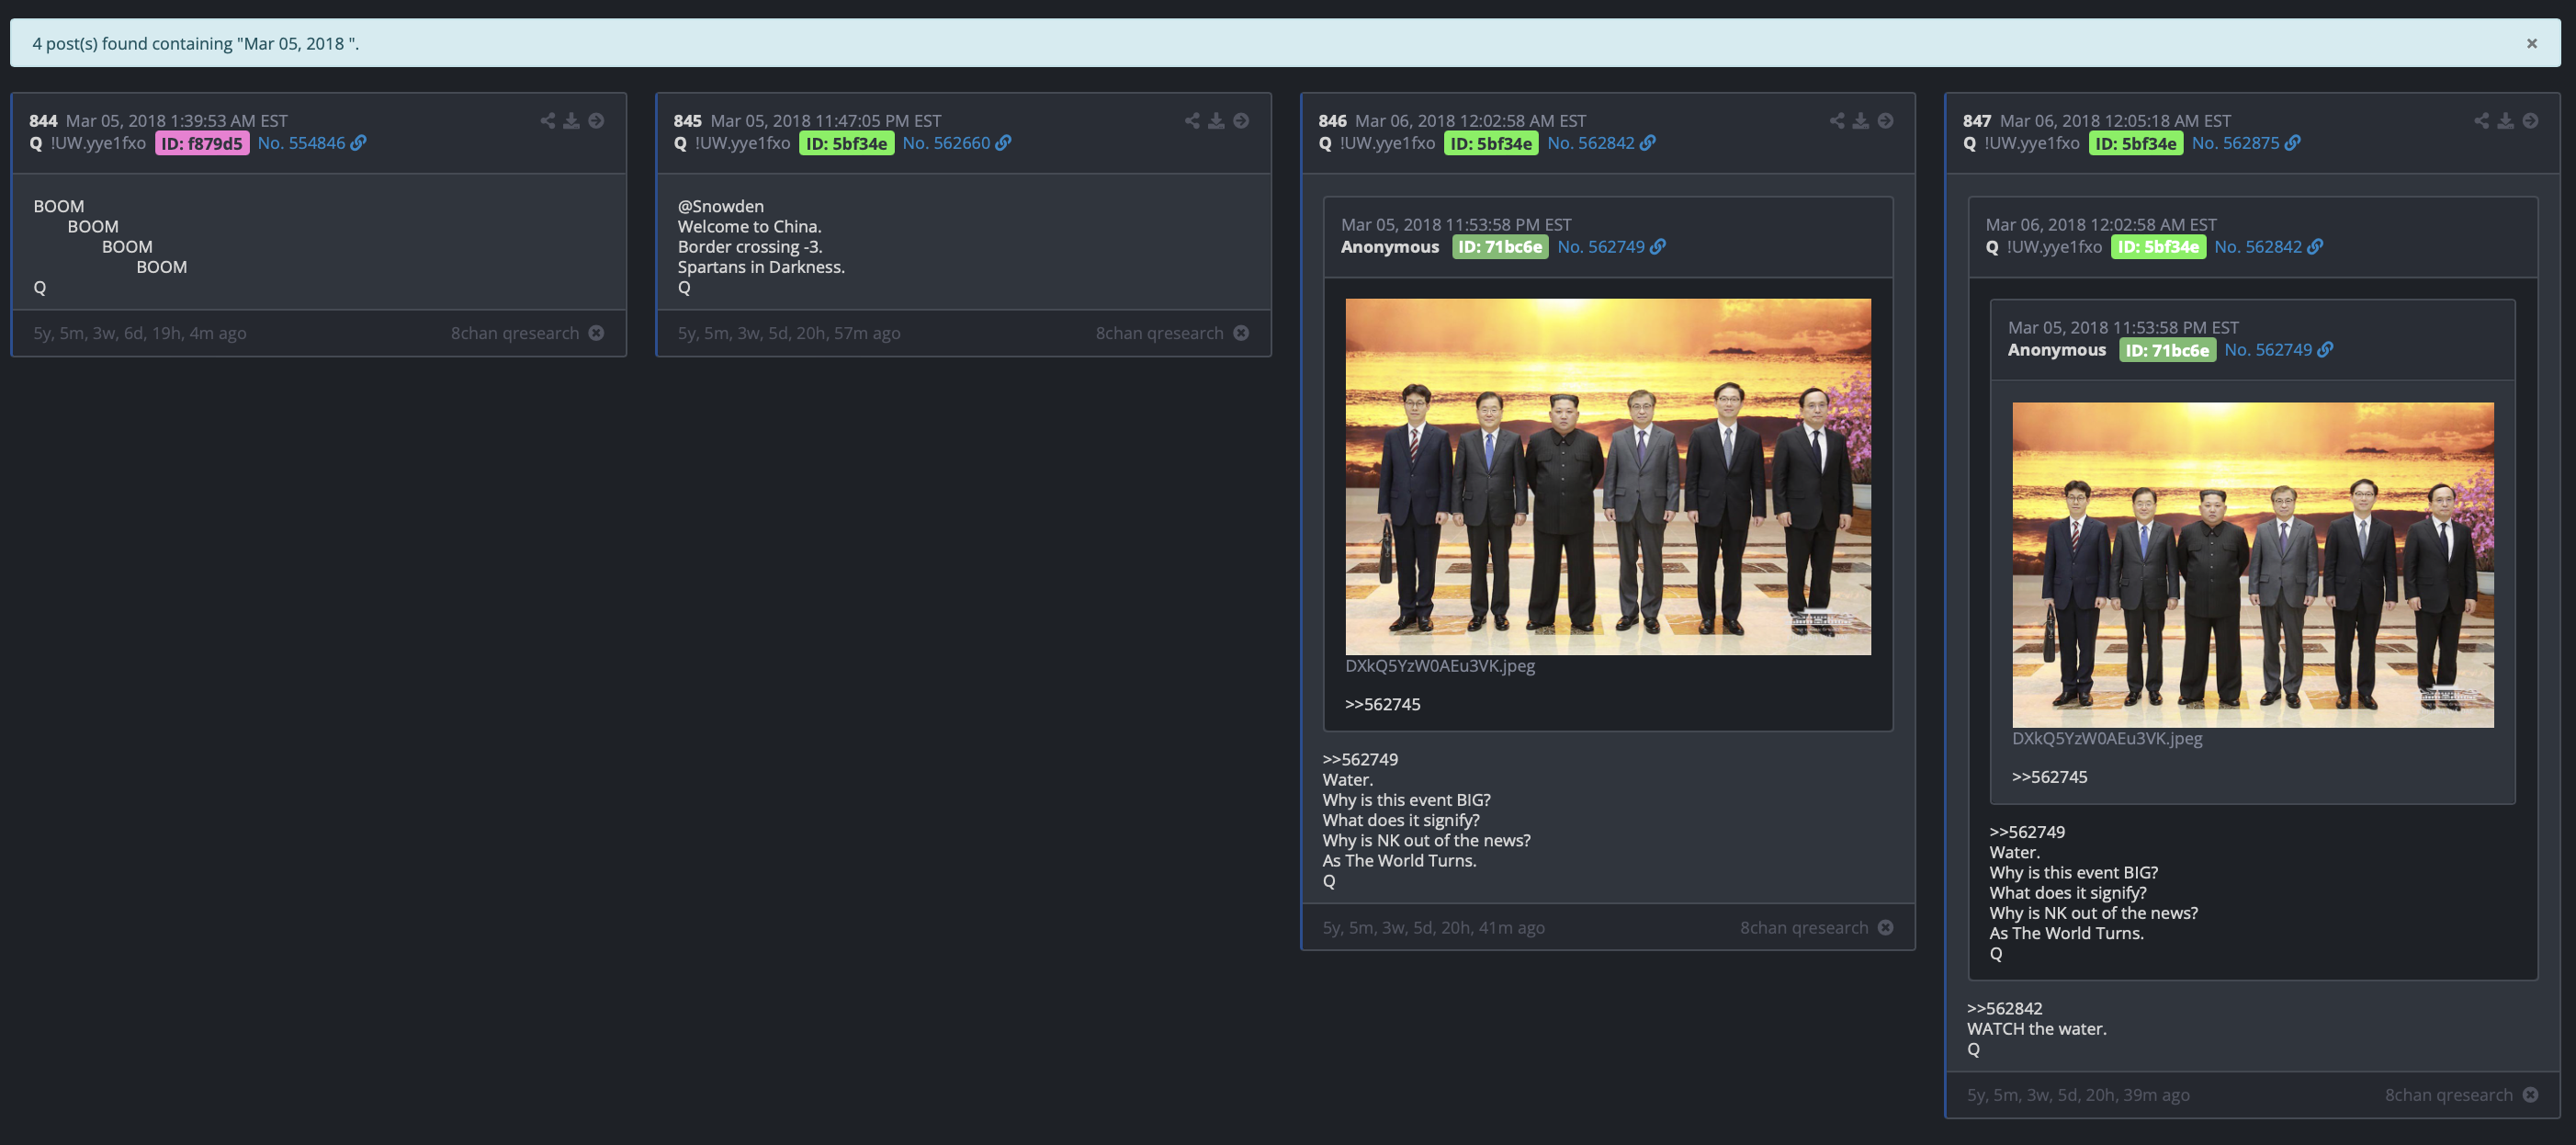The width and height of the screenshot is (2576, 1145).
Task: Click share icon on post 847
Action: click(2481, 120)
